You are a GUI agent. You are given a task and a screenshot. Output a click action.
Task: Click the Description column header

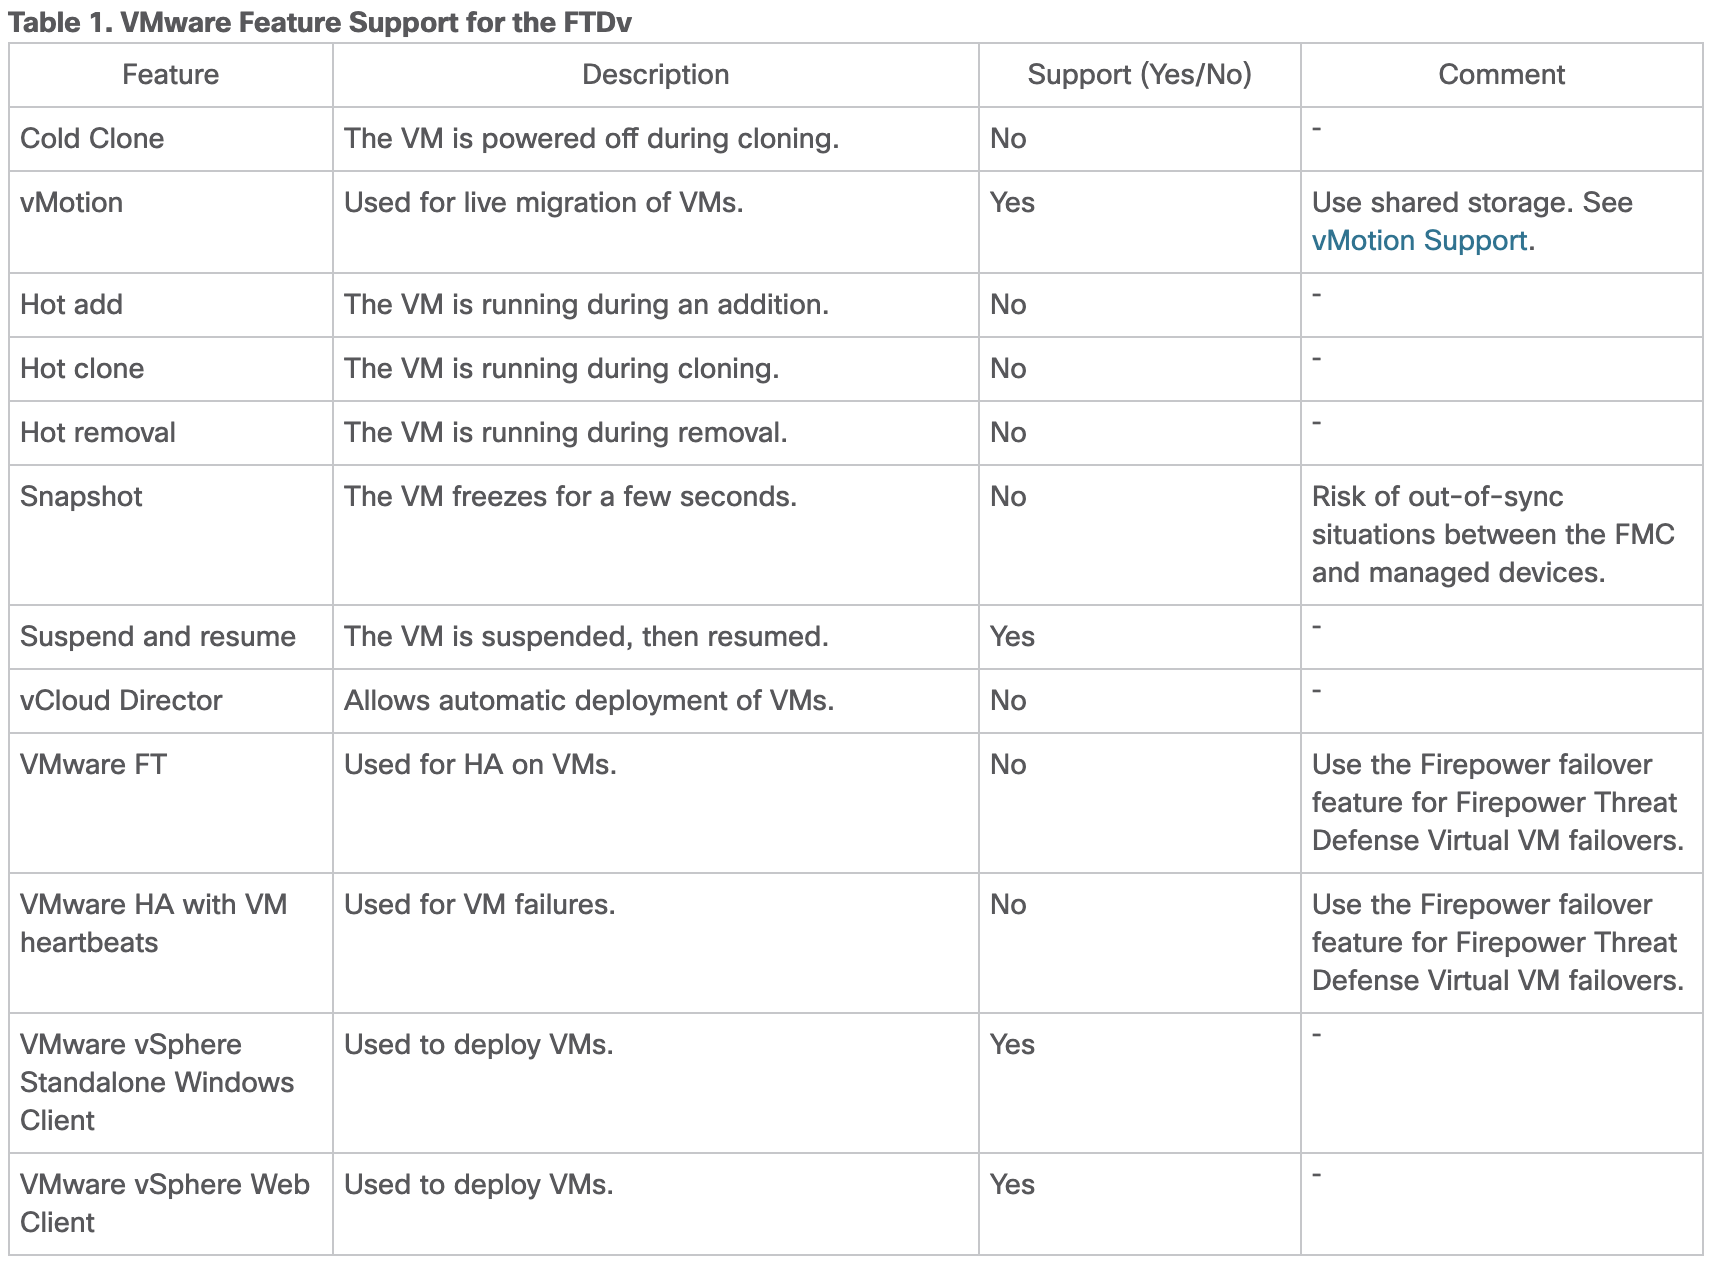tap(655, 75)
